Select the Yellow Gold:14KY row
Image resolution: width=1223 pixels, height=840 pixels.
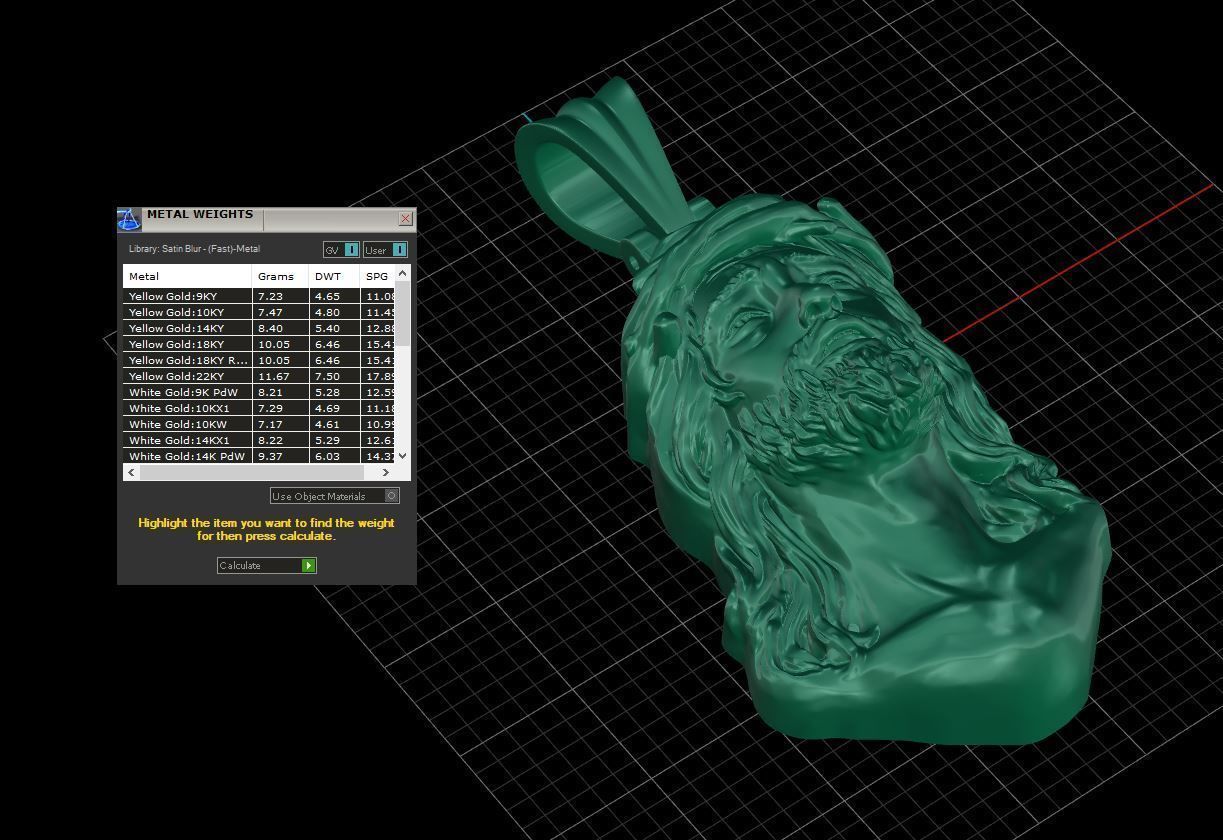[259, 328]
